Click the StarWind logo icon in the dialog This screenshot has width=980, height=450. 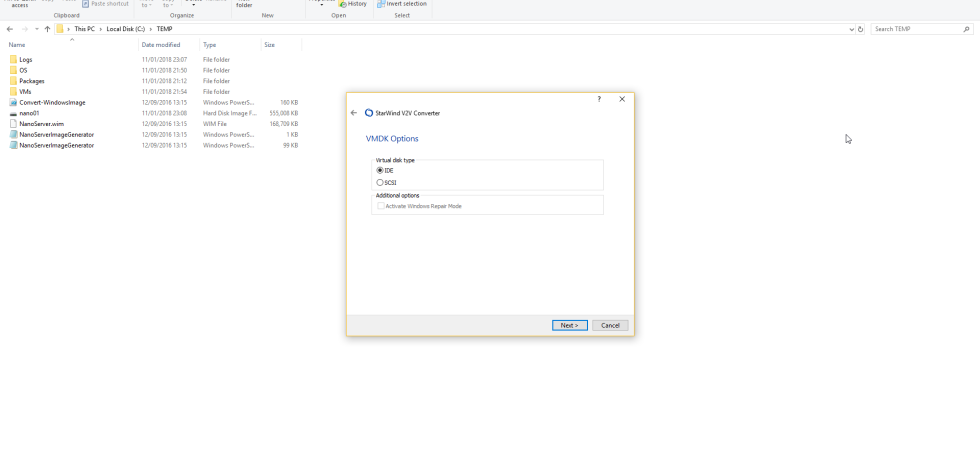(x=369, y=113)
